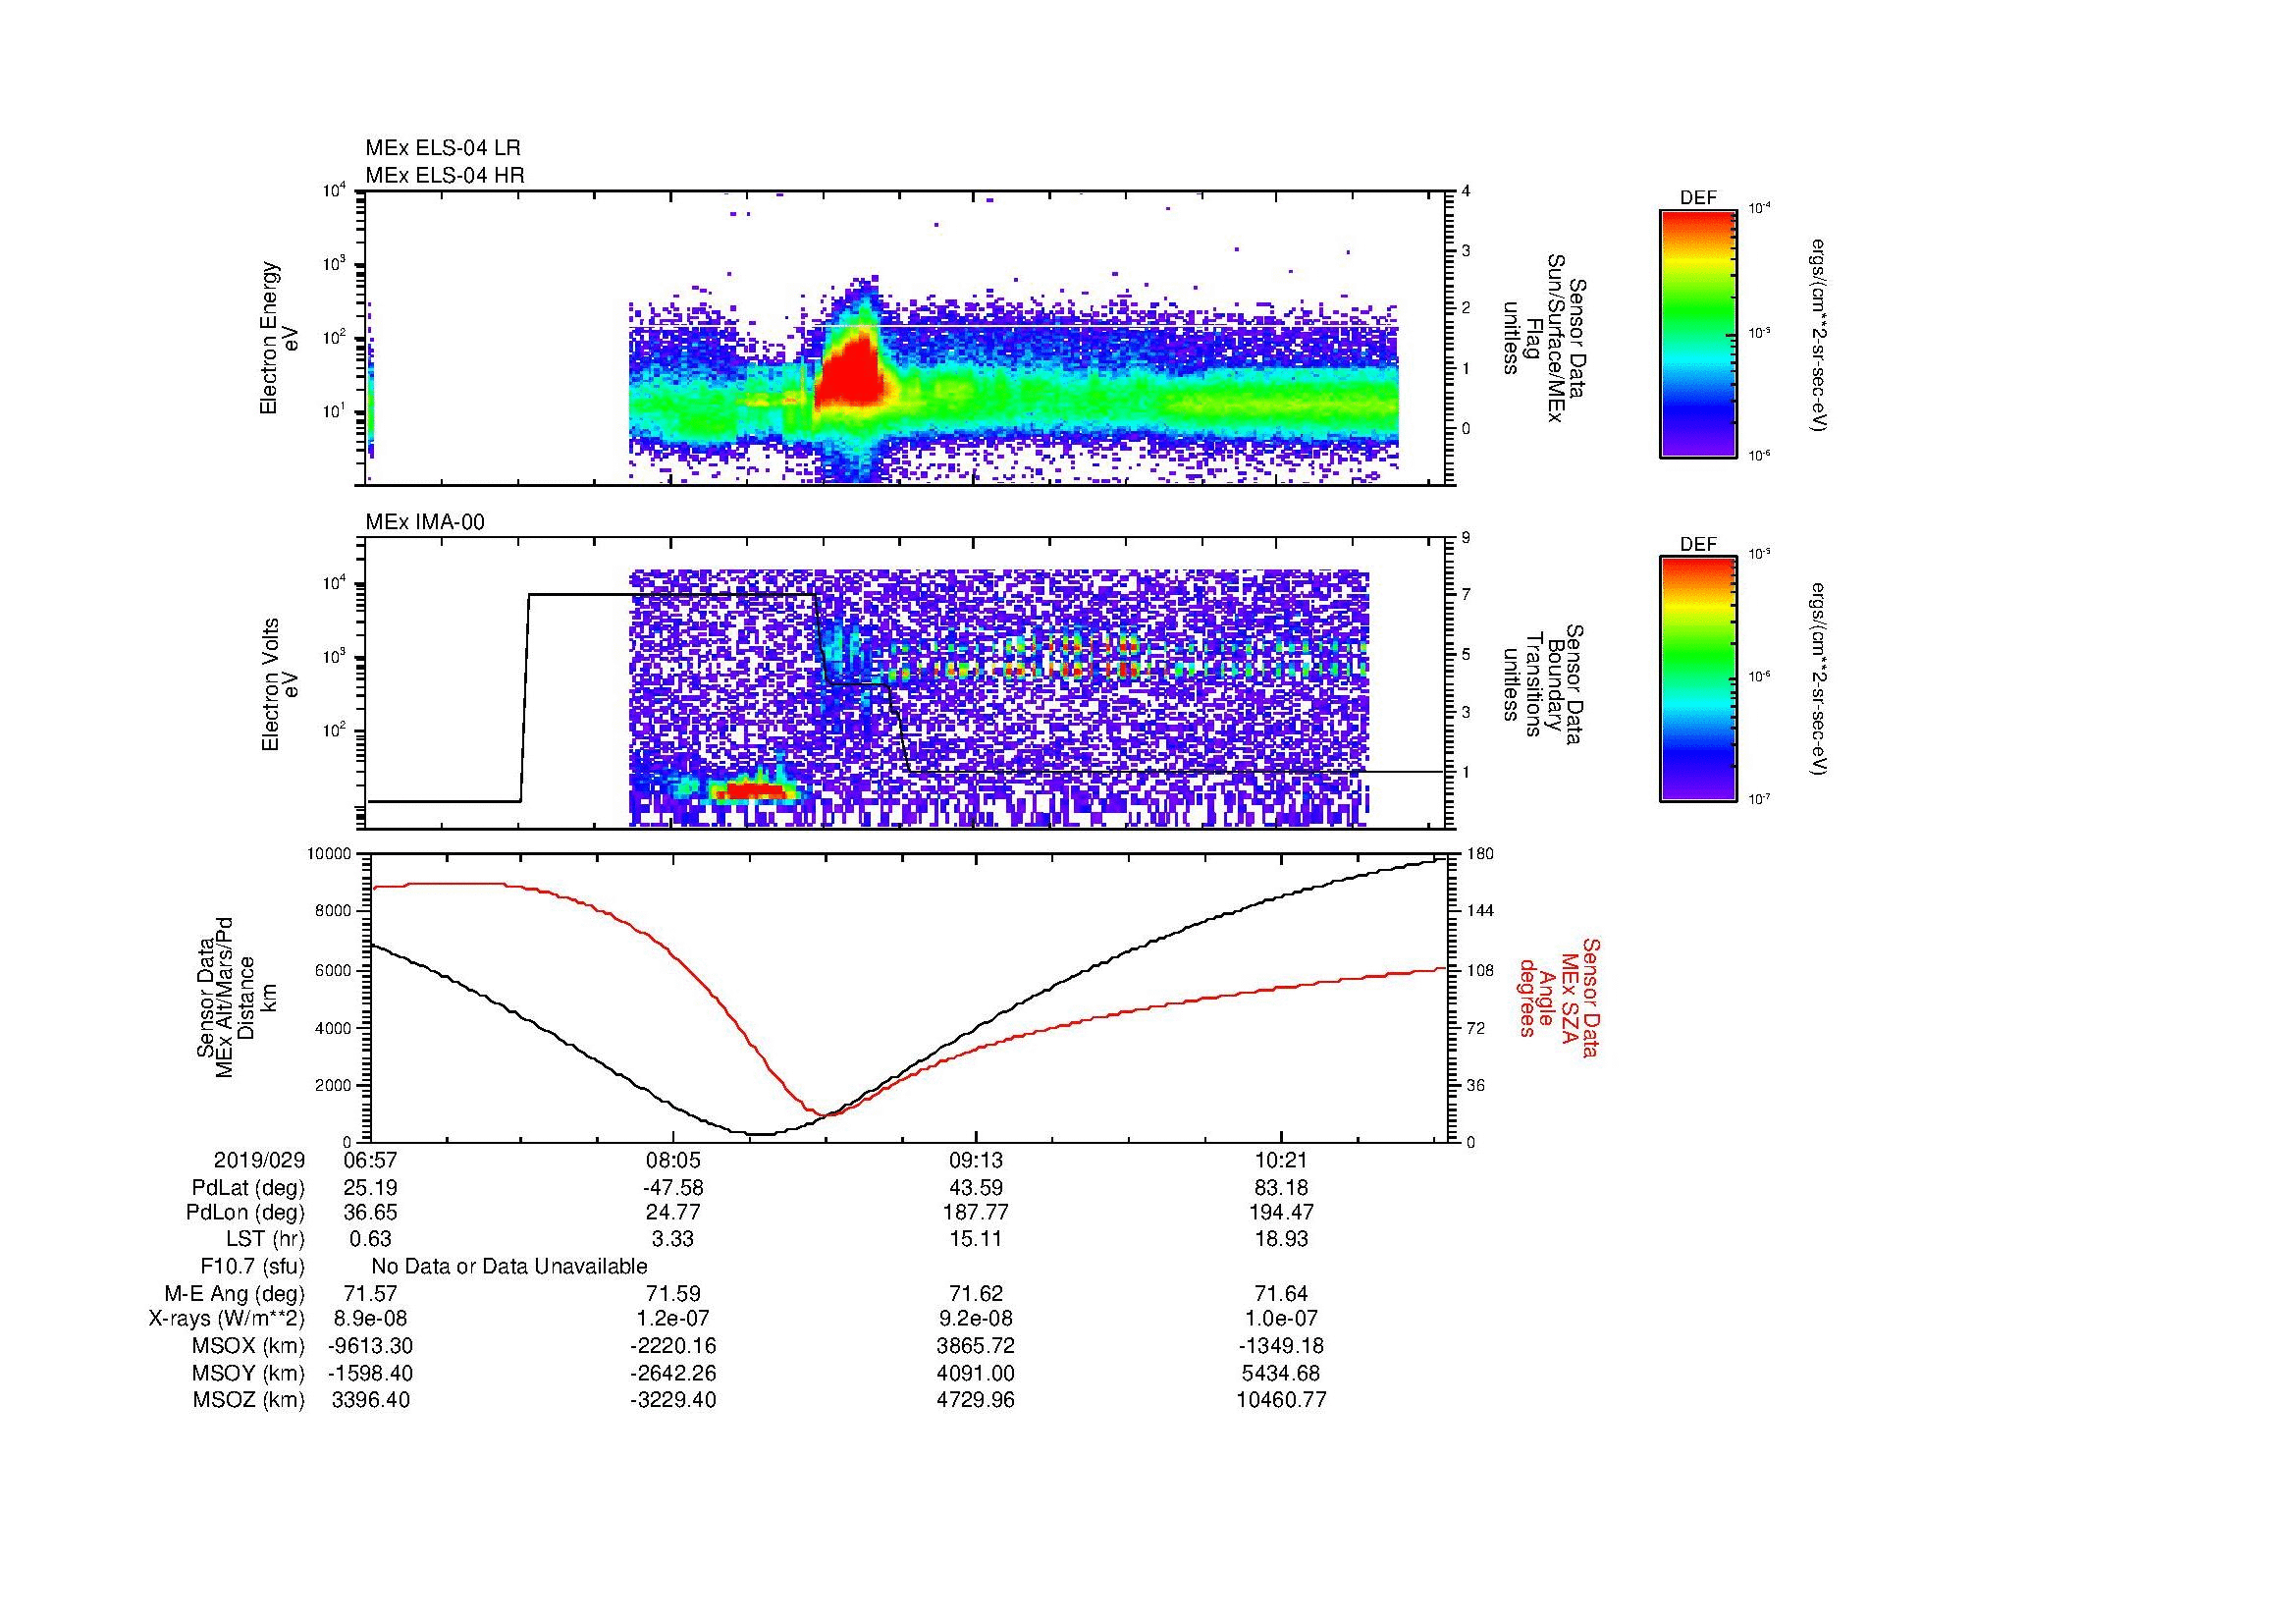2296x1623 pixels.
Task: Click the 'M-E Ang (deg)' row label
Action: click(x=235, y=1294)
